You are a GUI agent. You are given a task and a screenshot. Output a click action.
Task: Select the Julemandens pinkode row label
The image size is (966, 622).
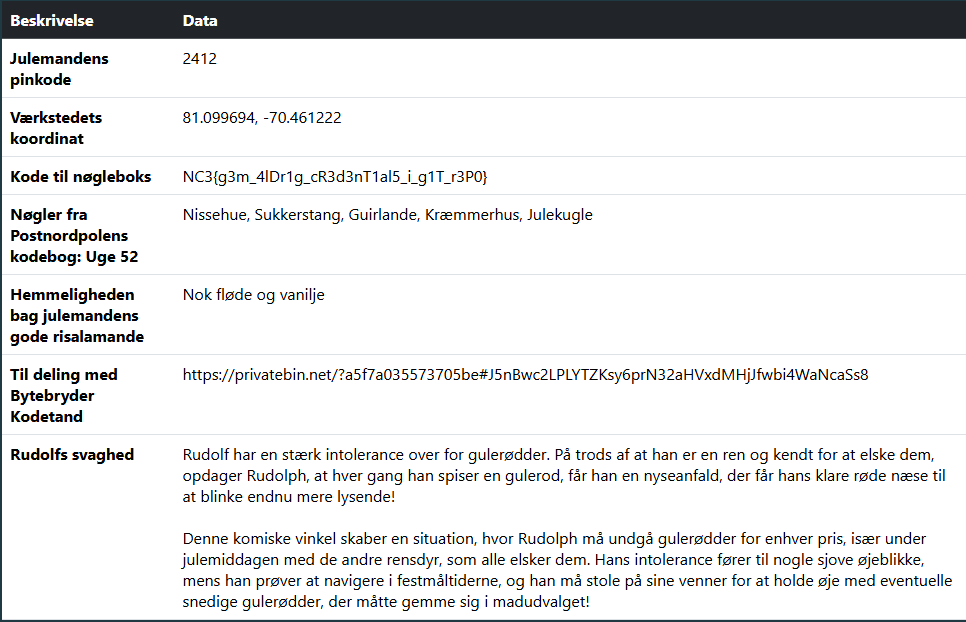60,69
